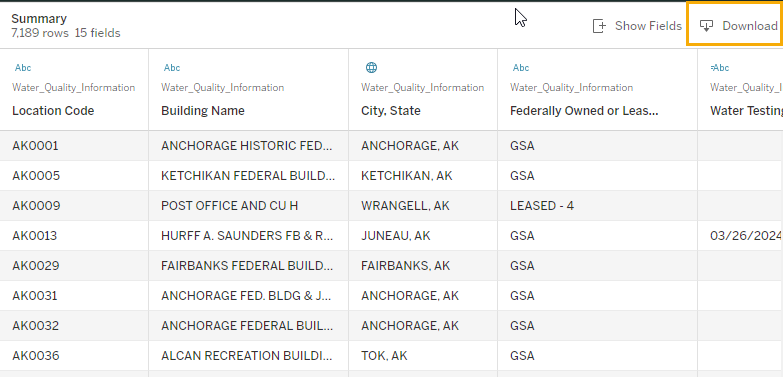Select the TOK, AK cell
Viewport: 783px width, 377px height.
click(423, 356)
